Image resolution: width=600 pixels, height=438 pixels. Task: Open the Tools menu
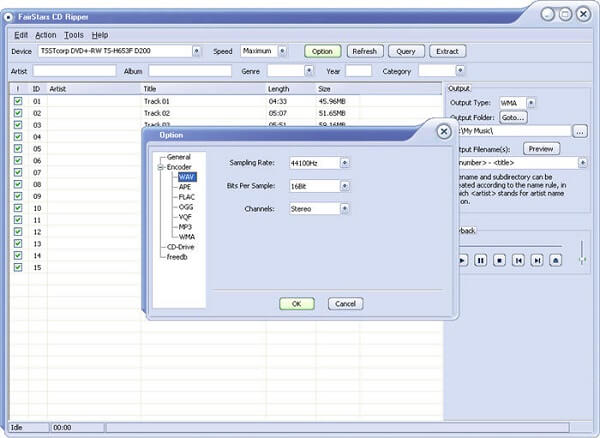click(73, 35)
